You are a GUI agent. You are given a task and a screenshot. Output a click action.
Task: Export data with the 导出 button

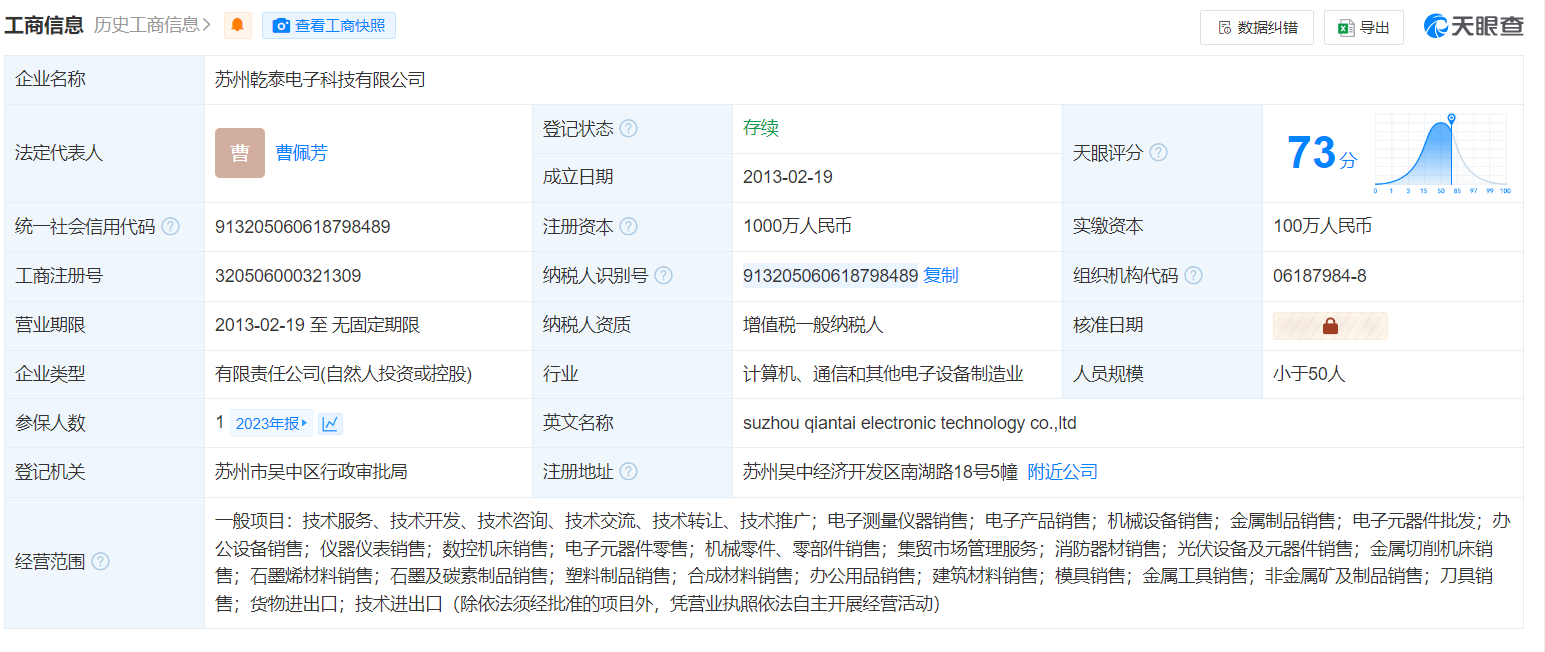1364,27
